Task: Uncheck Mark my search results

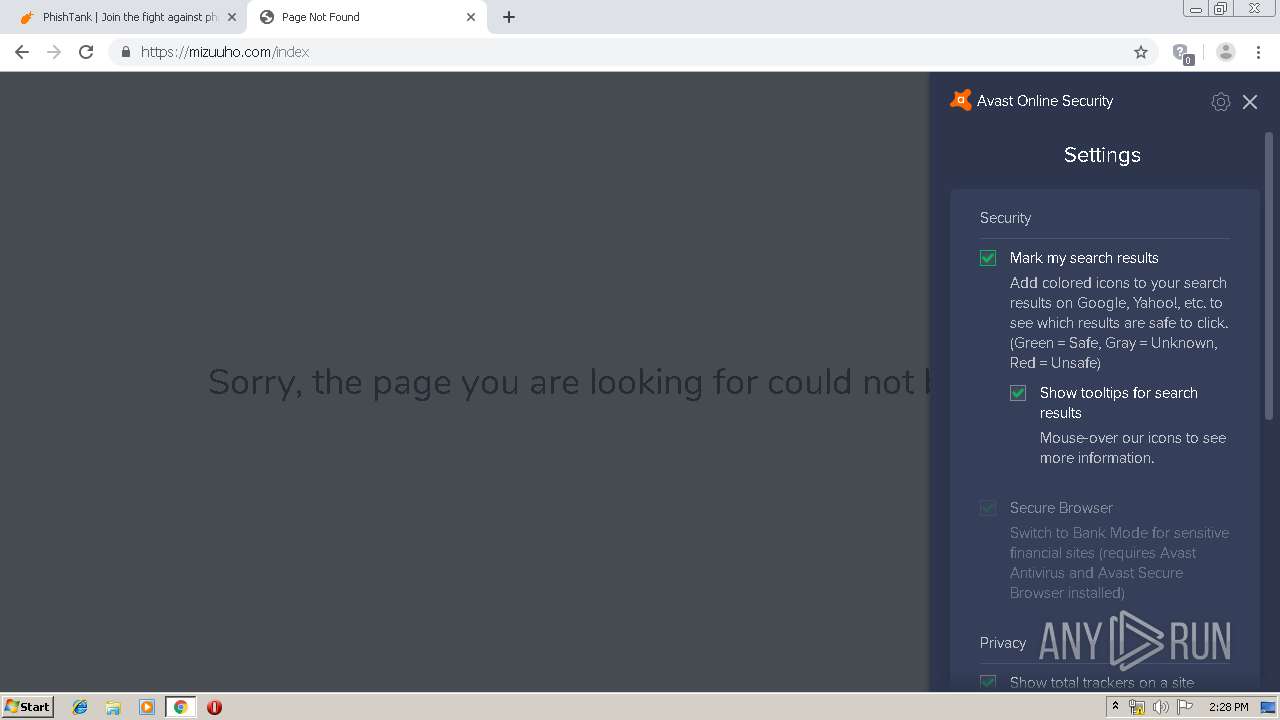Action: click(988, 258)
